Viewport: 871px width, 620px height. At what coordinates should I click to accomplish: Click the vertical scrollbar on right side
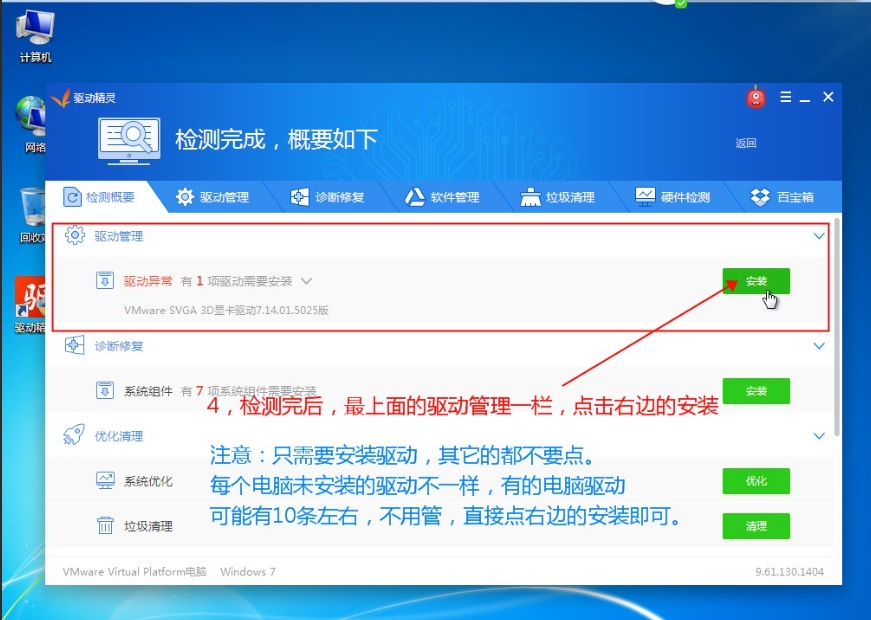point(836,330)
